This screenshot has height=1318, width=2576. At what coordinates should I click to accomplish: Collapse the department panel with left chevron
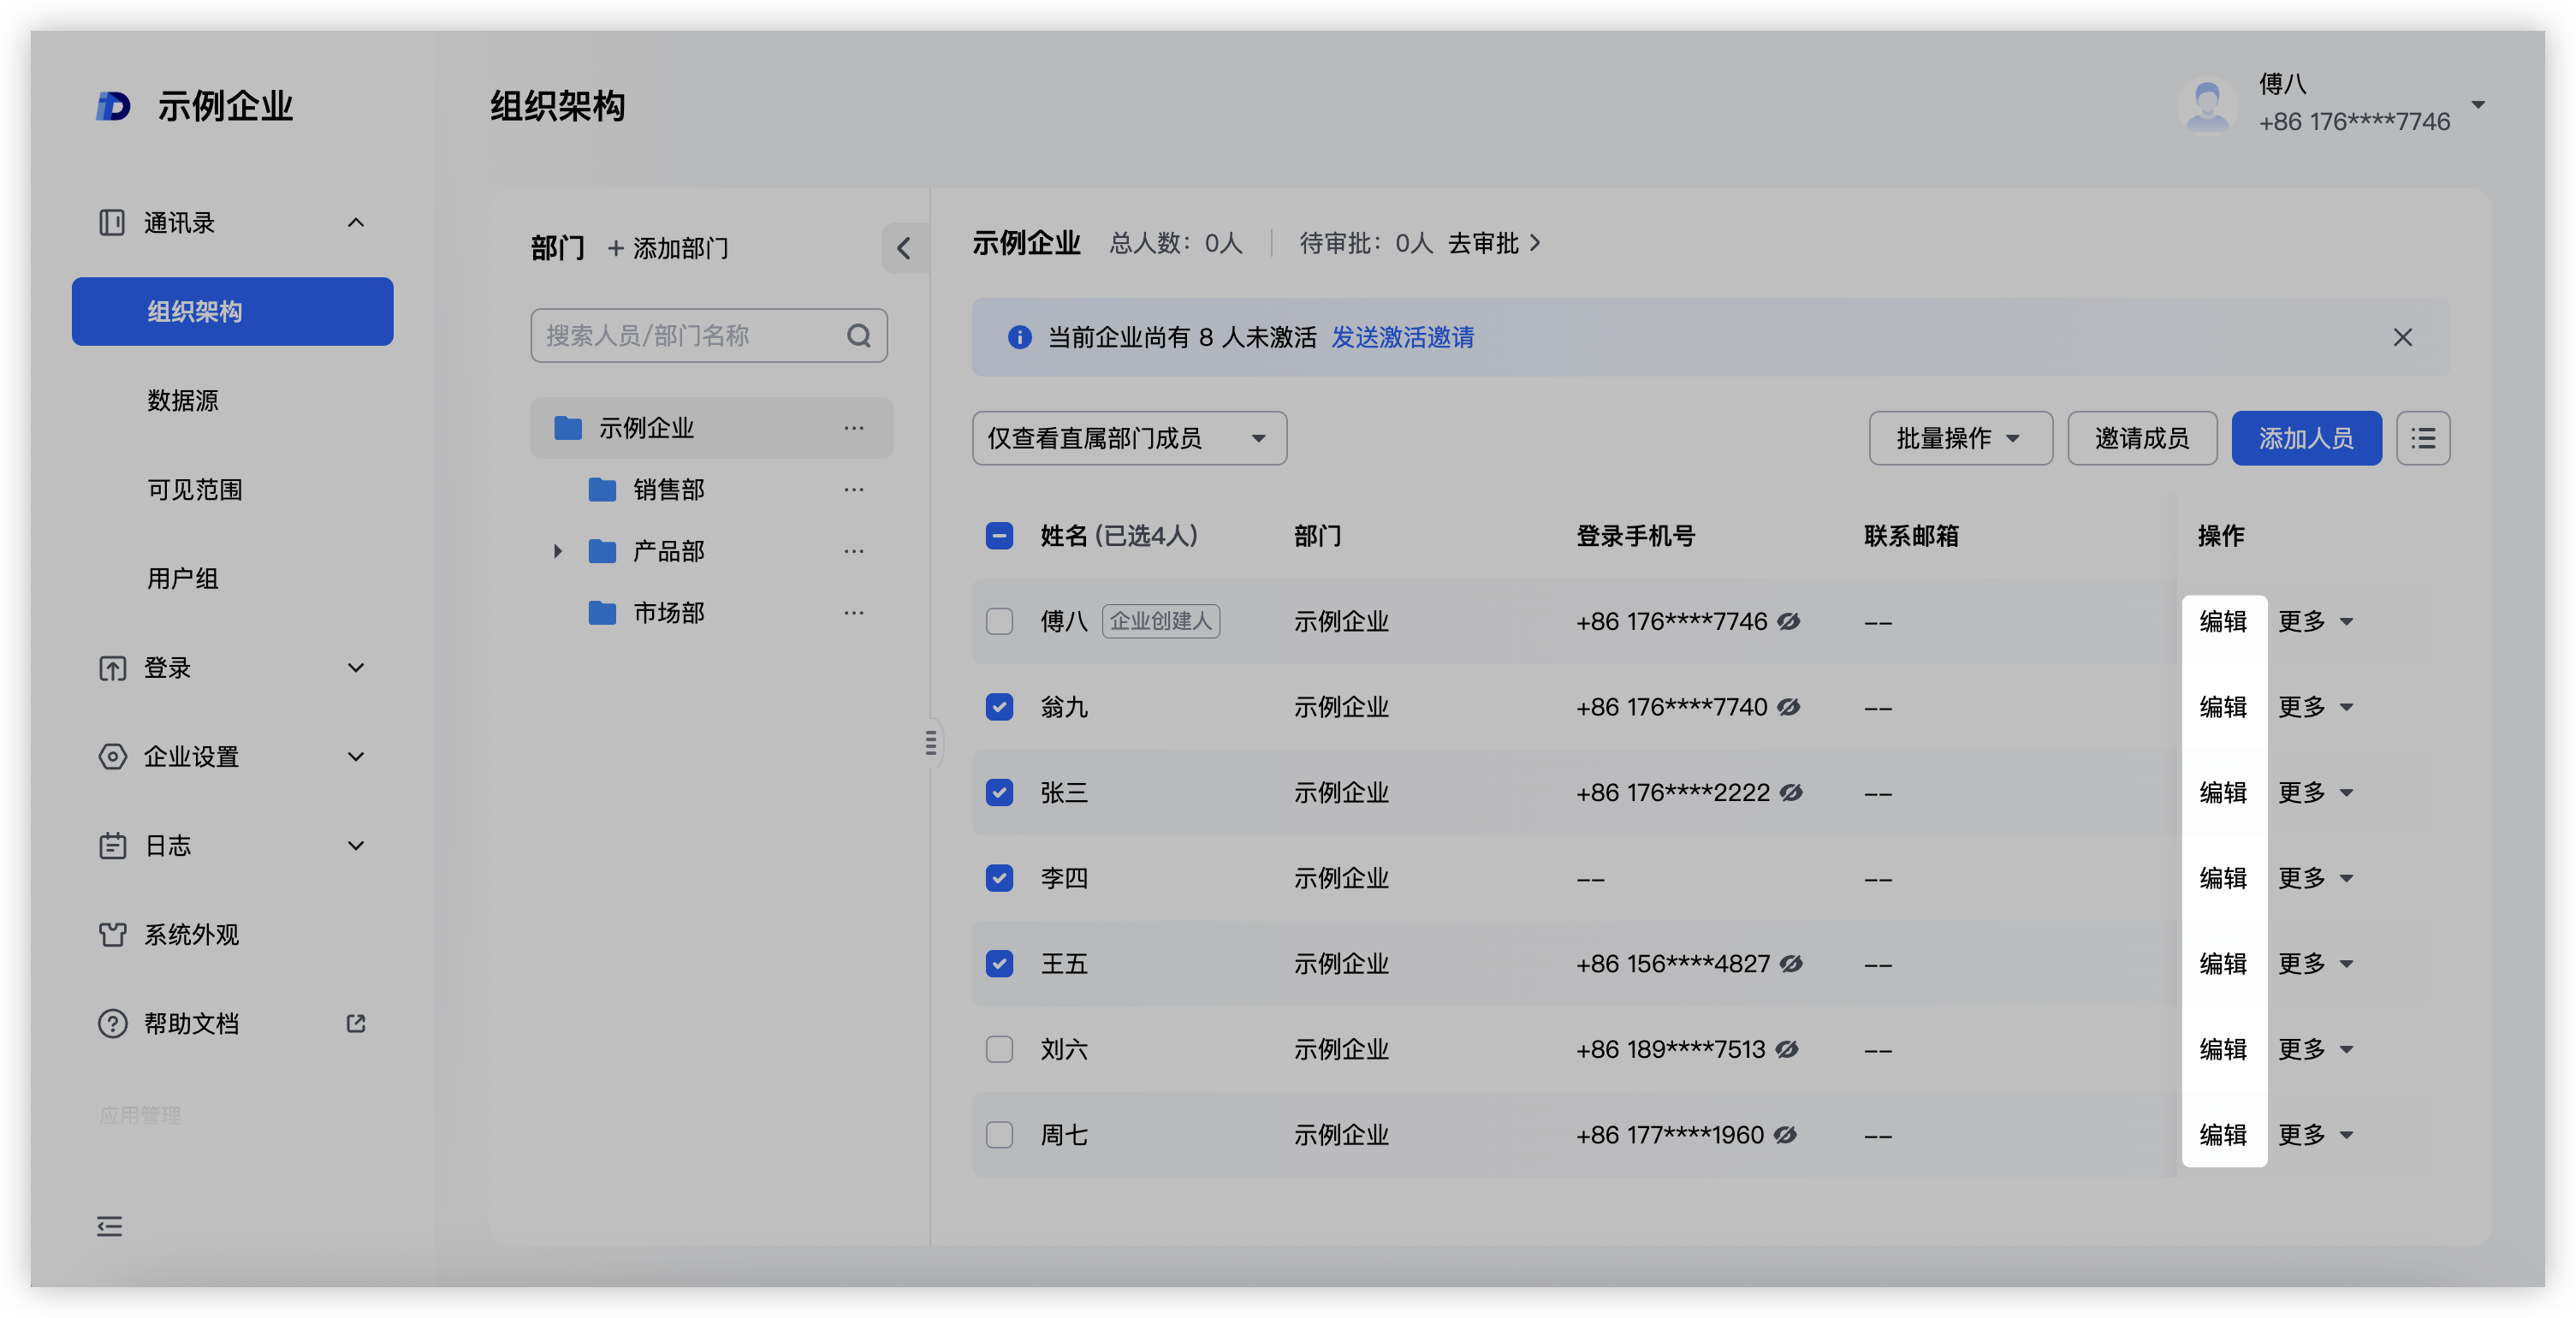pos(904,248)
